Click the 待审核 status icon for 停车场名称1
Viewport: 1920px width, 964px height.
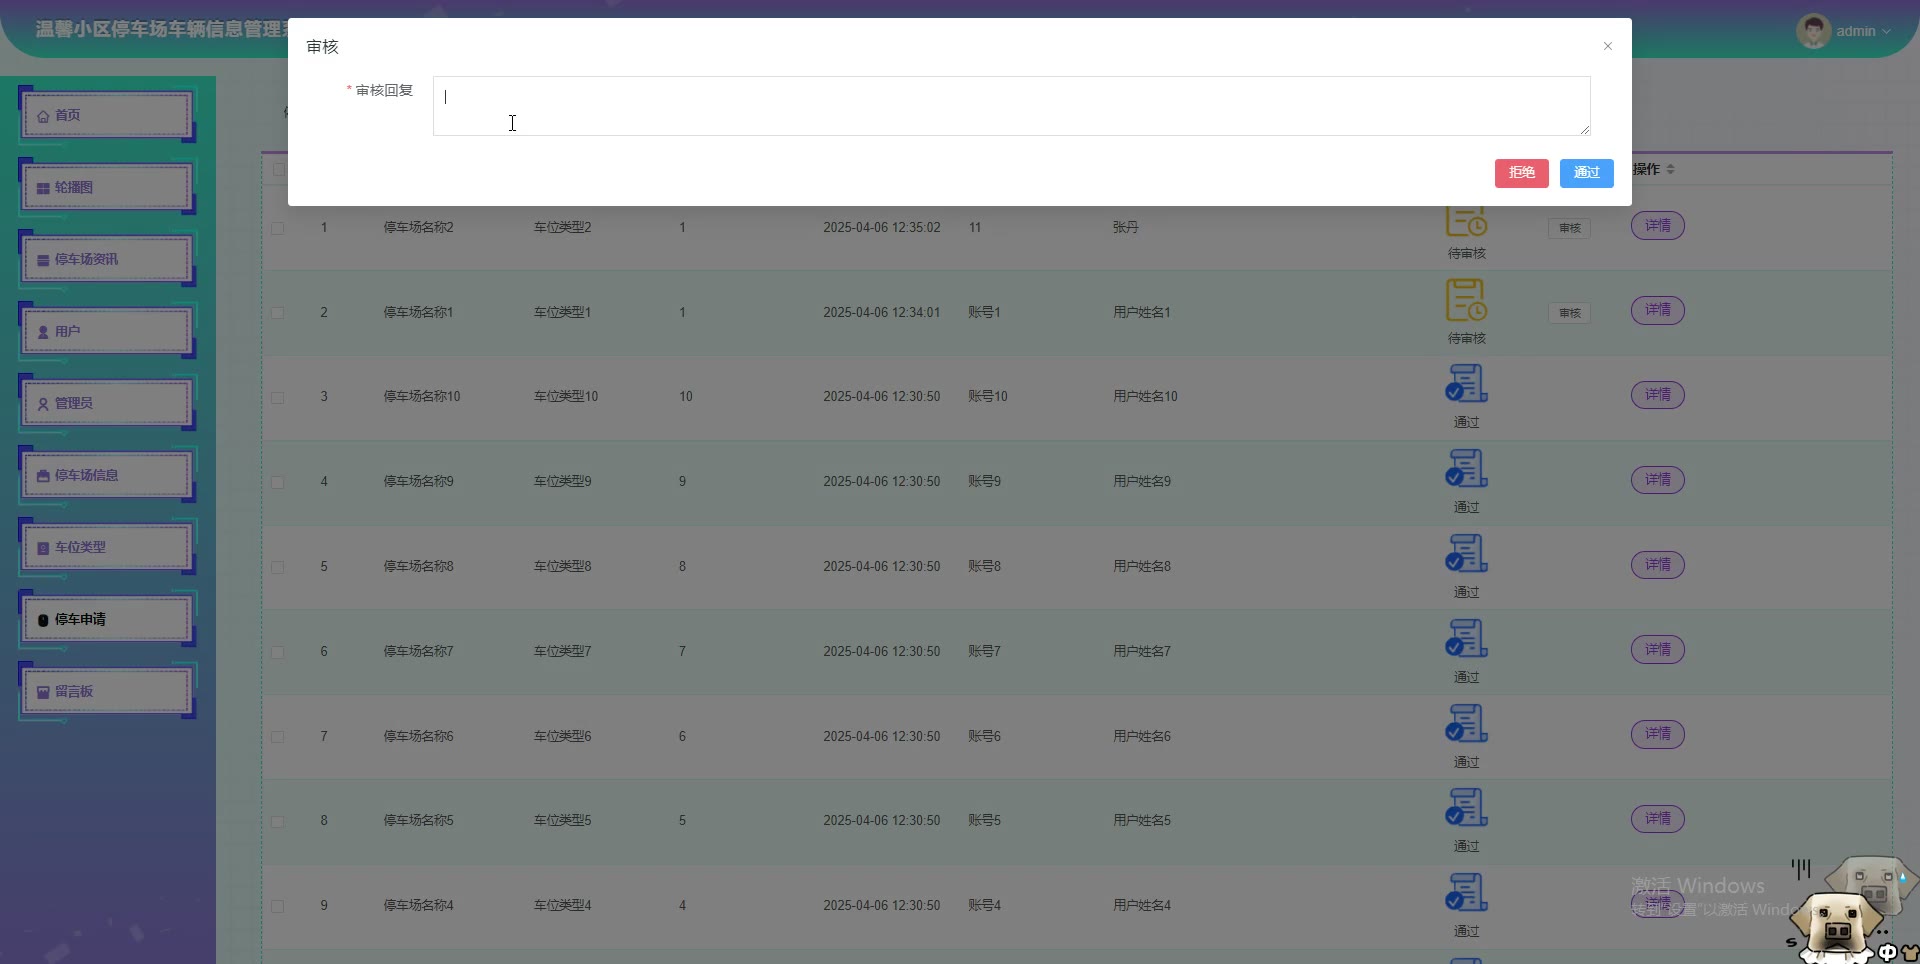click(1466, 299)
